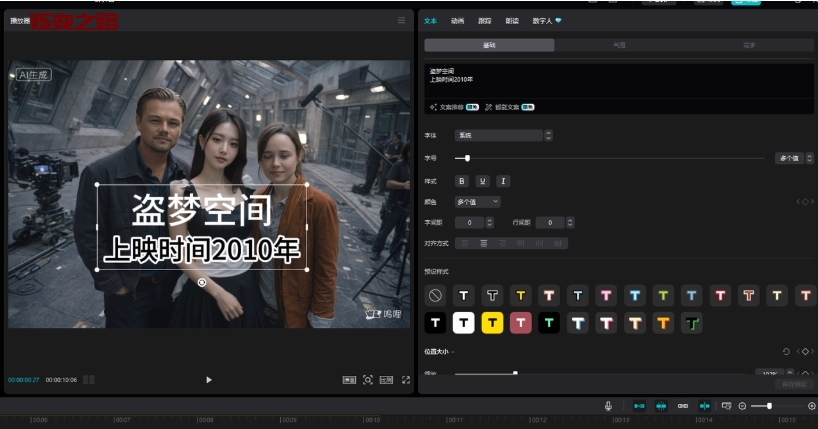Viewport: 818px width, 429px height.
Task: Open the 数字人 tab
Action: pyautogui.click(x=546, y=20)
